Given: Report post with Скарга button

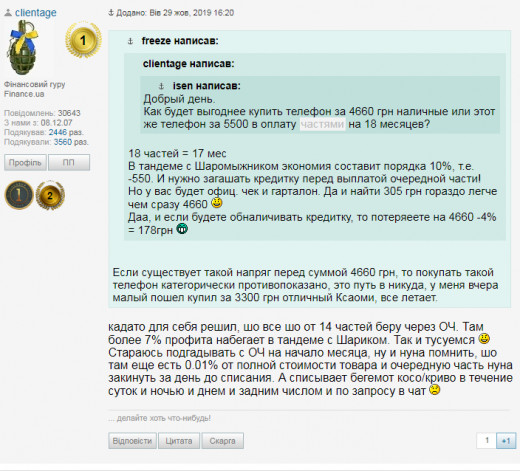Looking at the screenshot, I should (222, 441).
